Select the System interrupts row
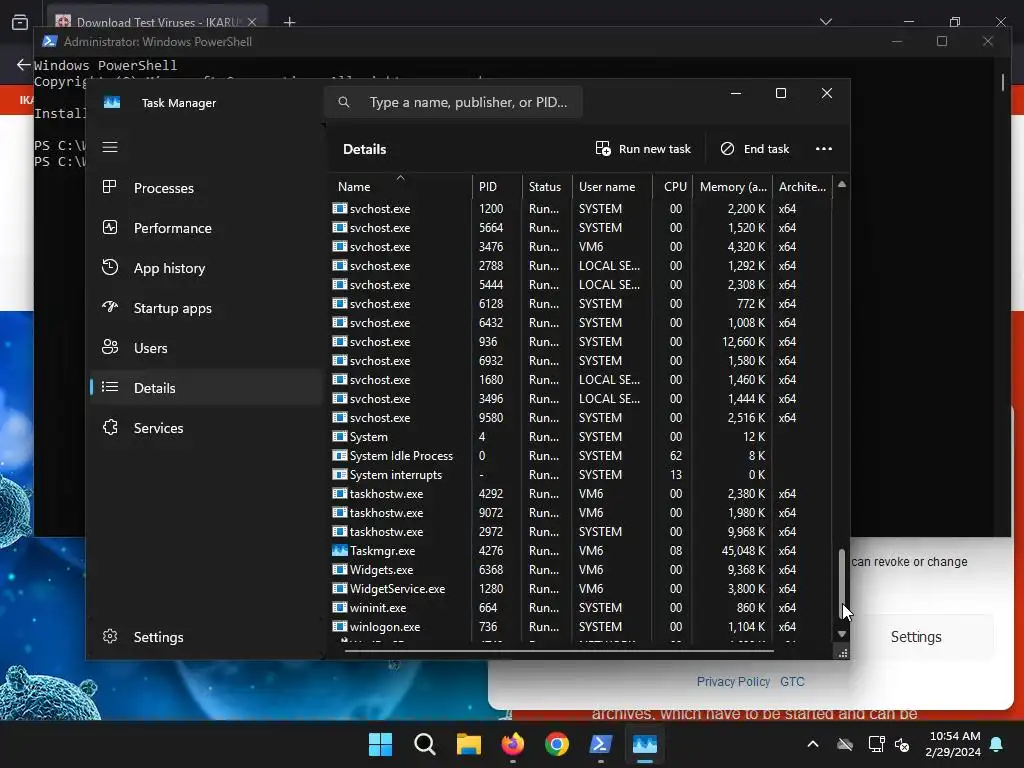 580,475
